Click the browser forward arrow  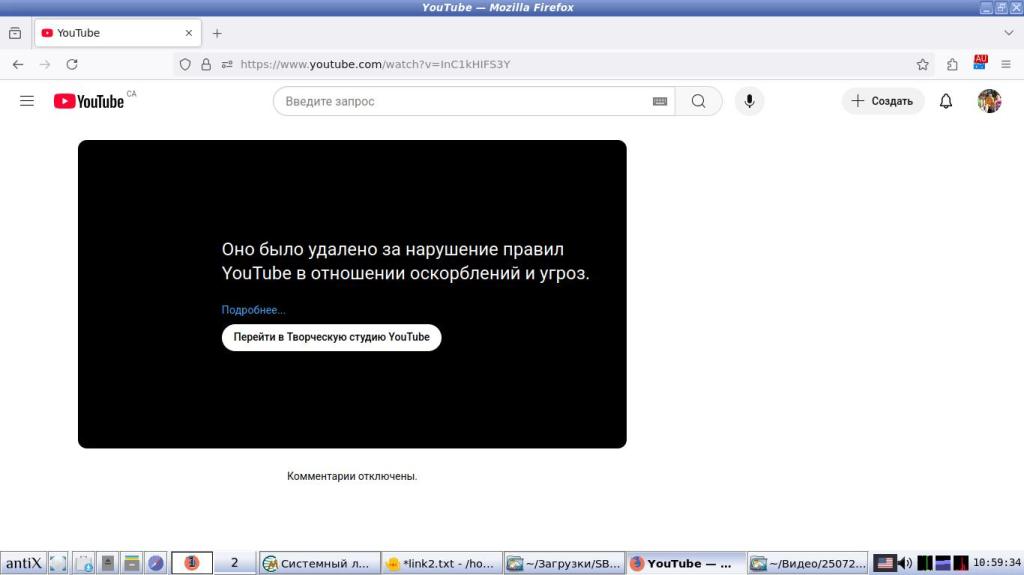tap(44, 64)
